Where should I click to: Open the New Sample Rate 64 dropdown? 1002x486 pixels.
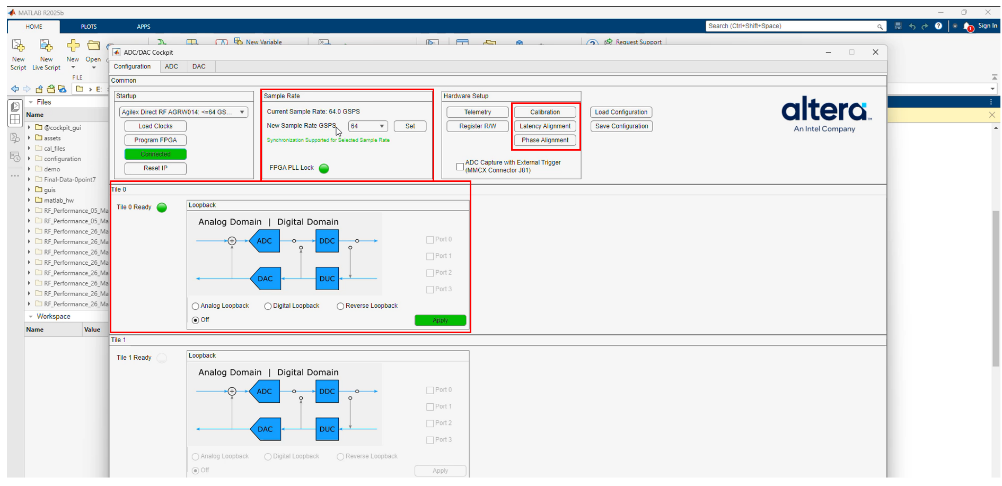coord(367,126)
